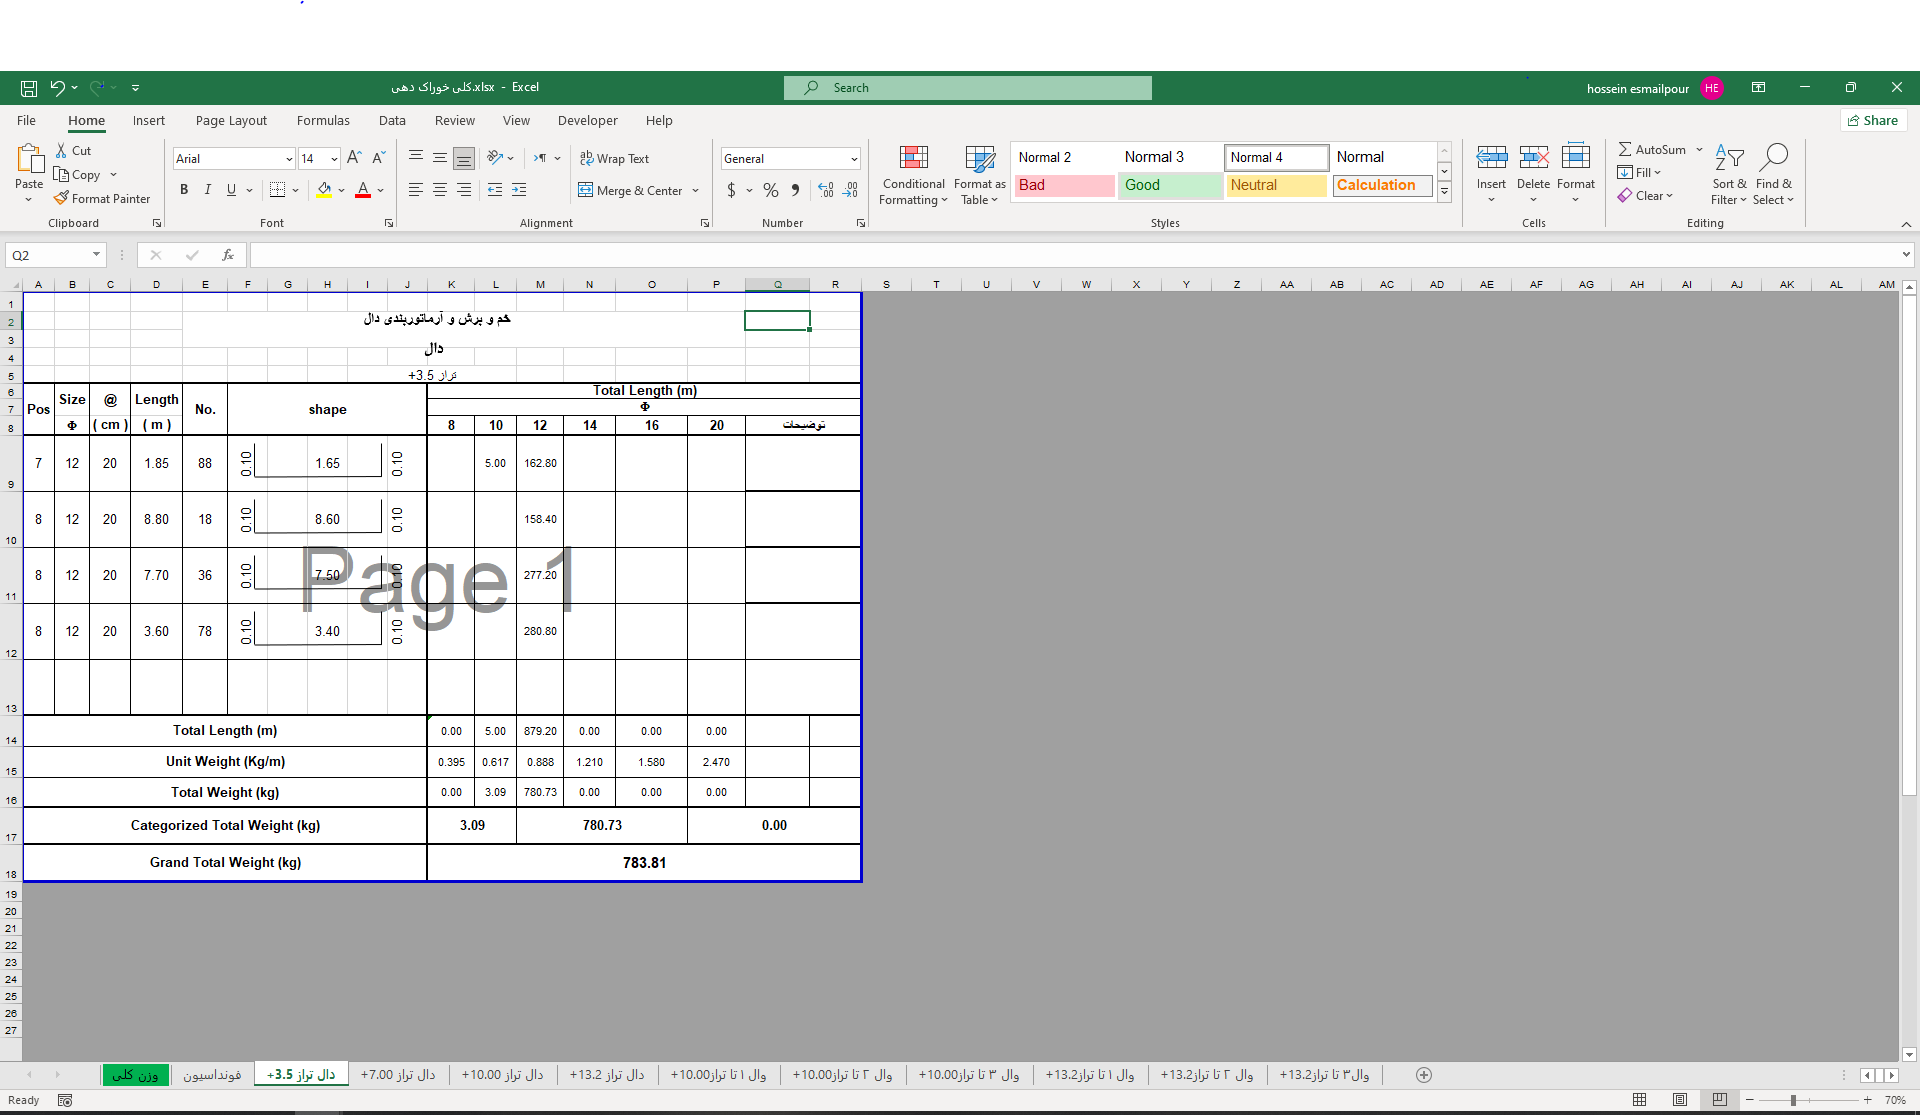The width and height of the screenshot is (1920, 1115).
Task: Open the Merge & Center dropdown arrow
Action: [x=695, y=191]
